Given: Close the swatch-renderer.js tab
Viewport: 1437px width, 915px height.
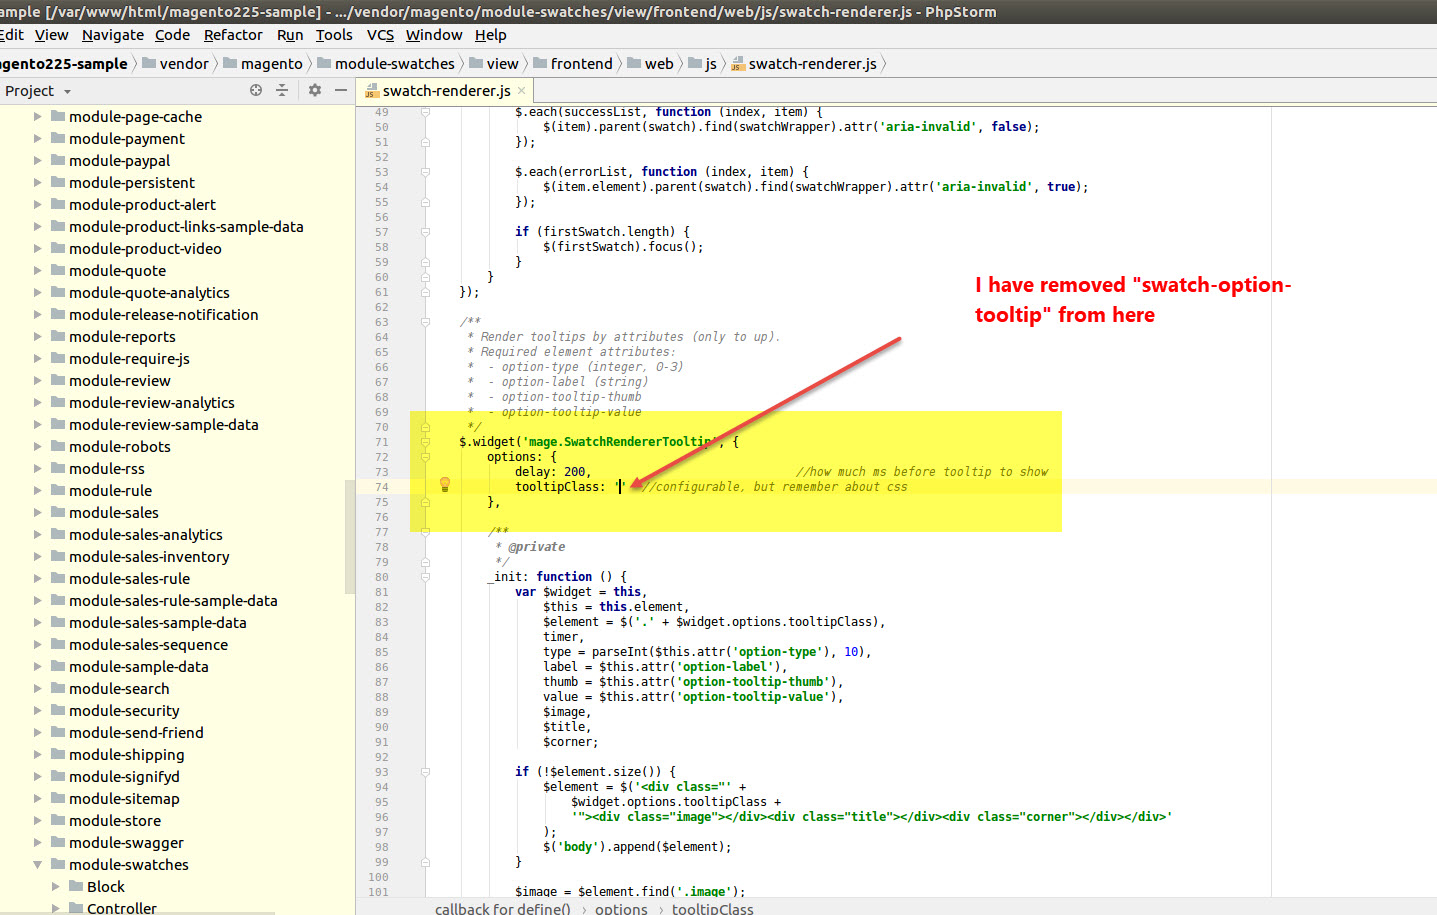Looking at the screenshot, I should [521, 91].
